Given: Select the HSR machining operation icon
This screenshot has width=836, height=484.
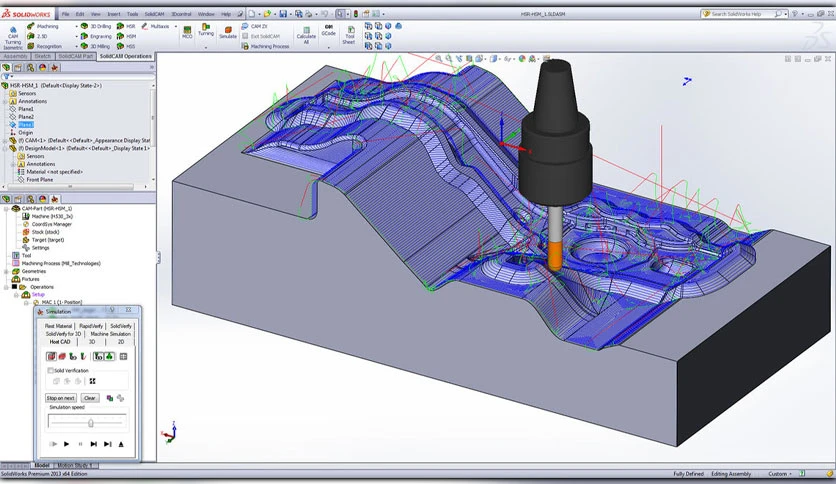Looking at the screenshot, I should [119, 26].
